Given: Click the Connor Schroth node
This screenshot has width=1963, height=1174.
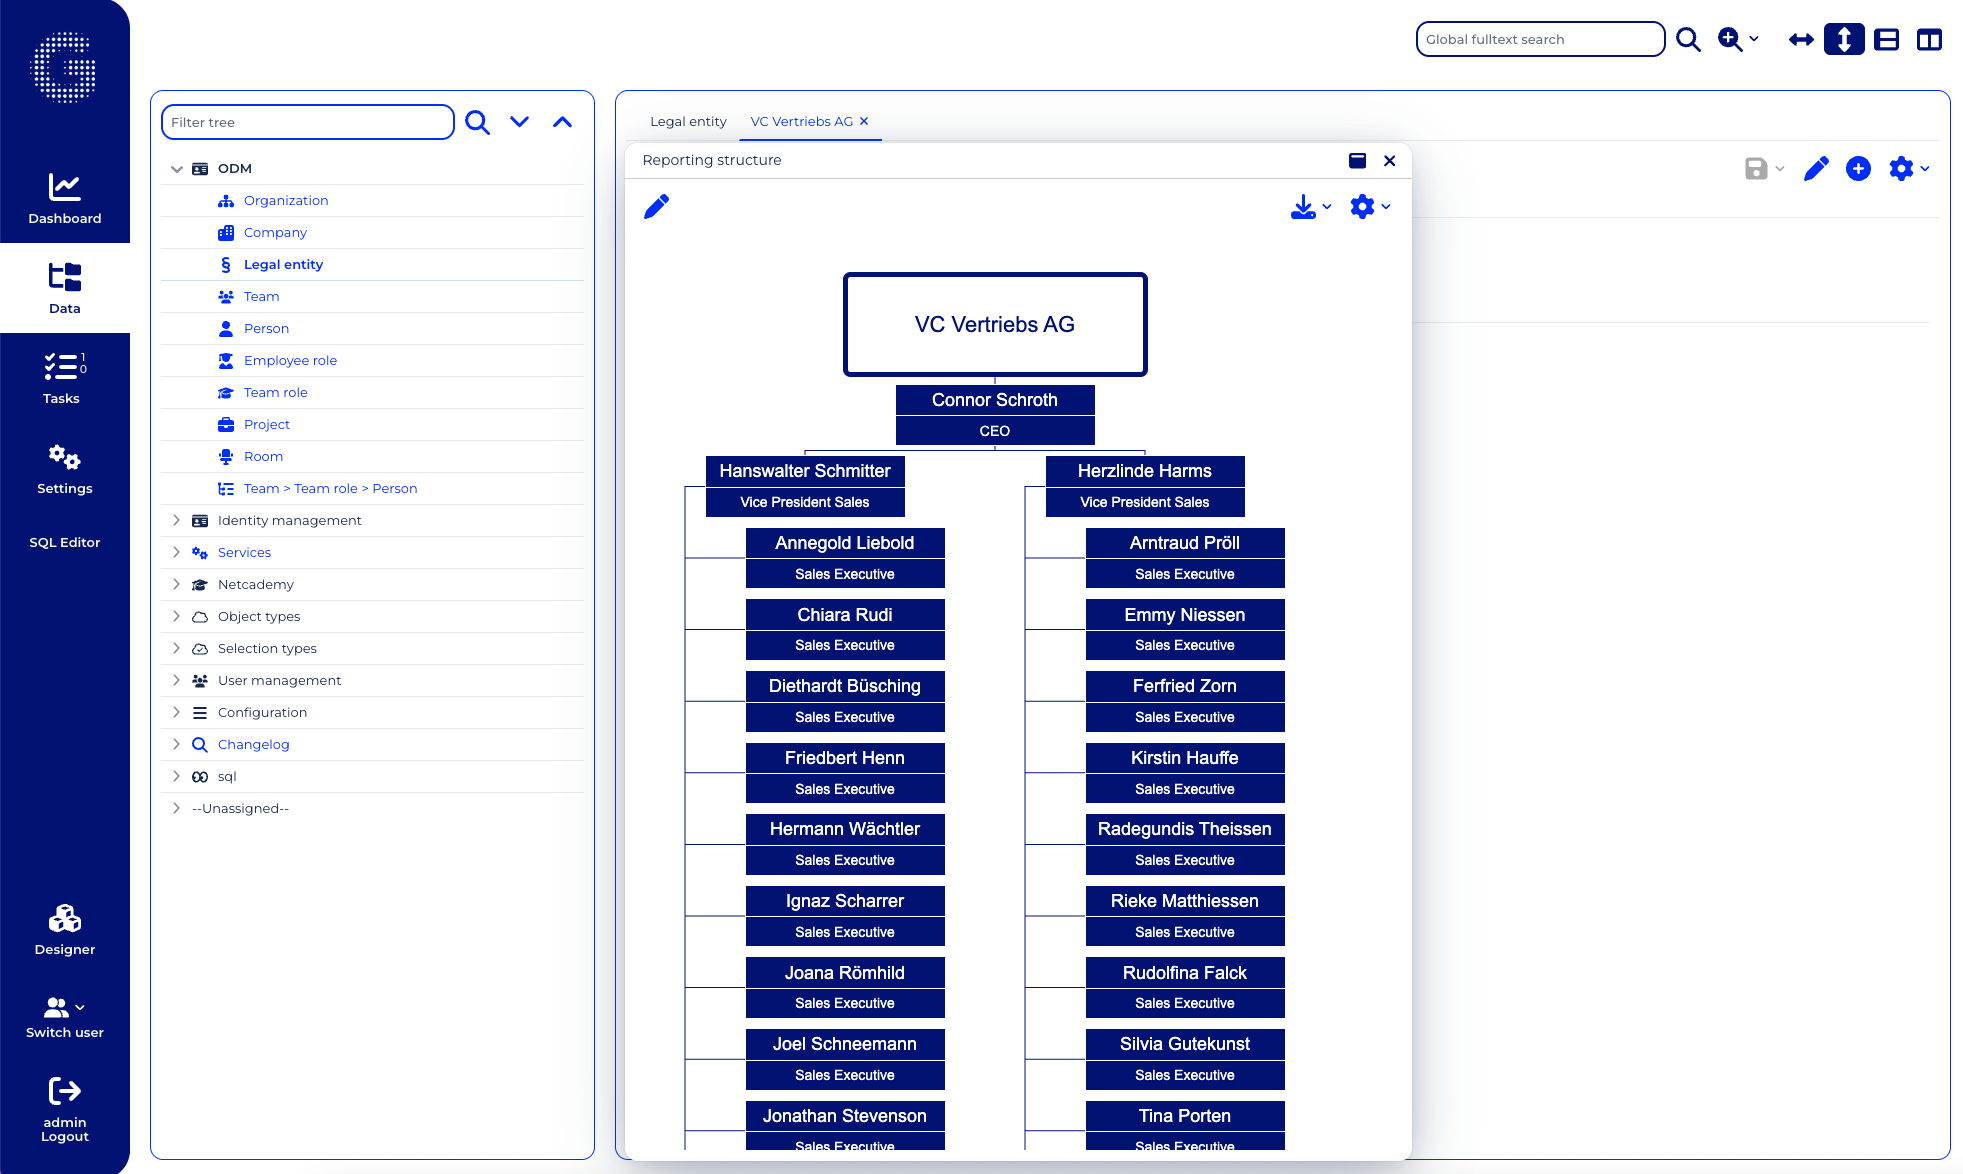Looking at the screenshot, I should click(994, 400).
